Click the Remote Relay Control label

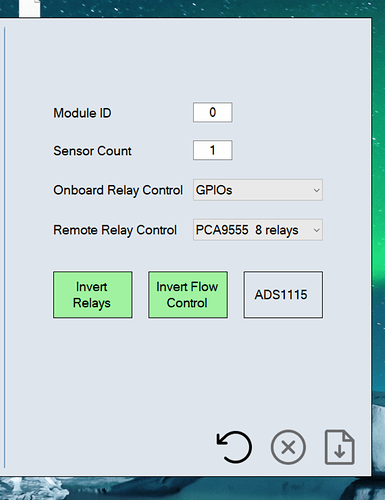pyautogui.click(x=115, y=230)
